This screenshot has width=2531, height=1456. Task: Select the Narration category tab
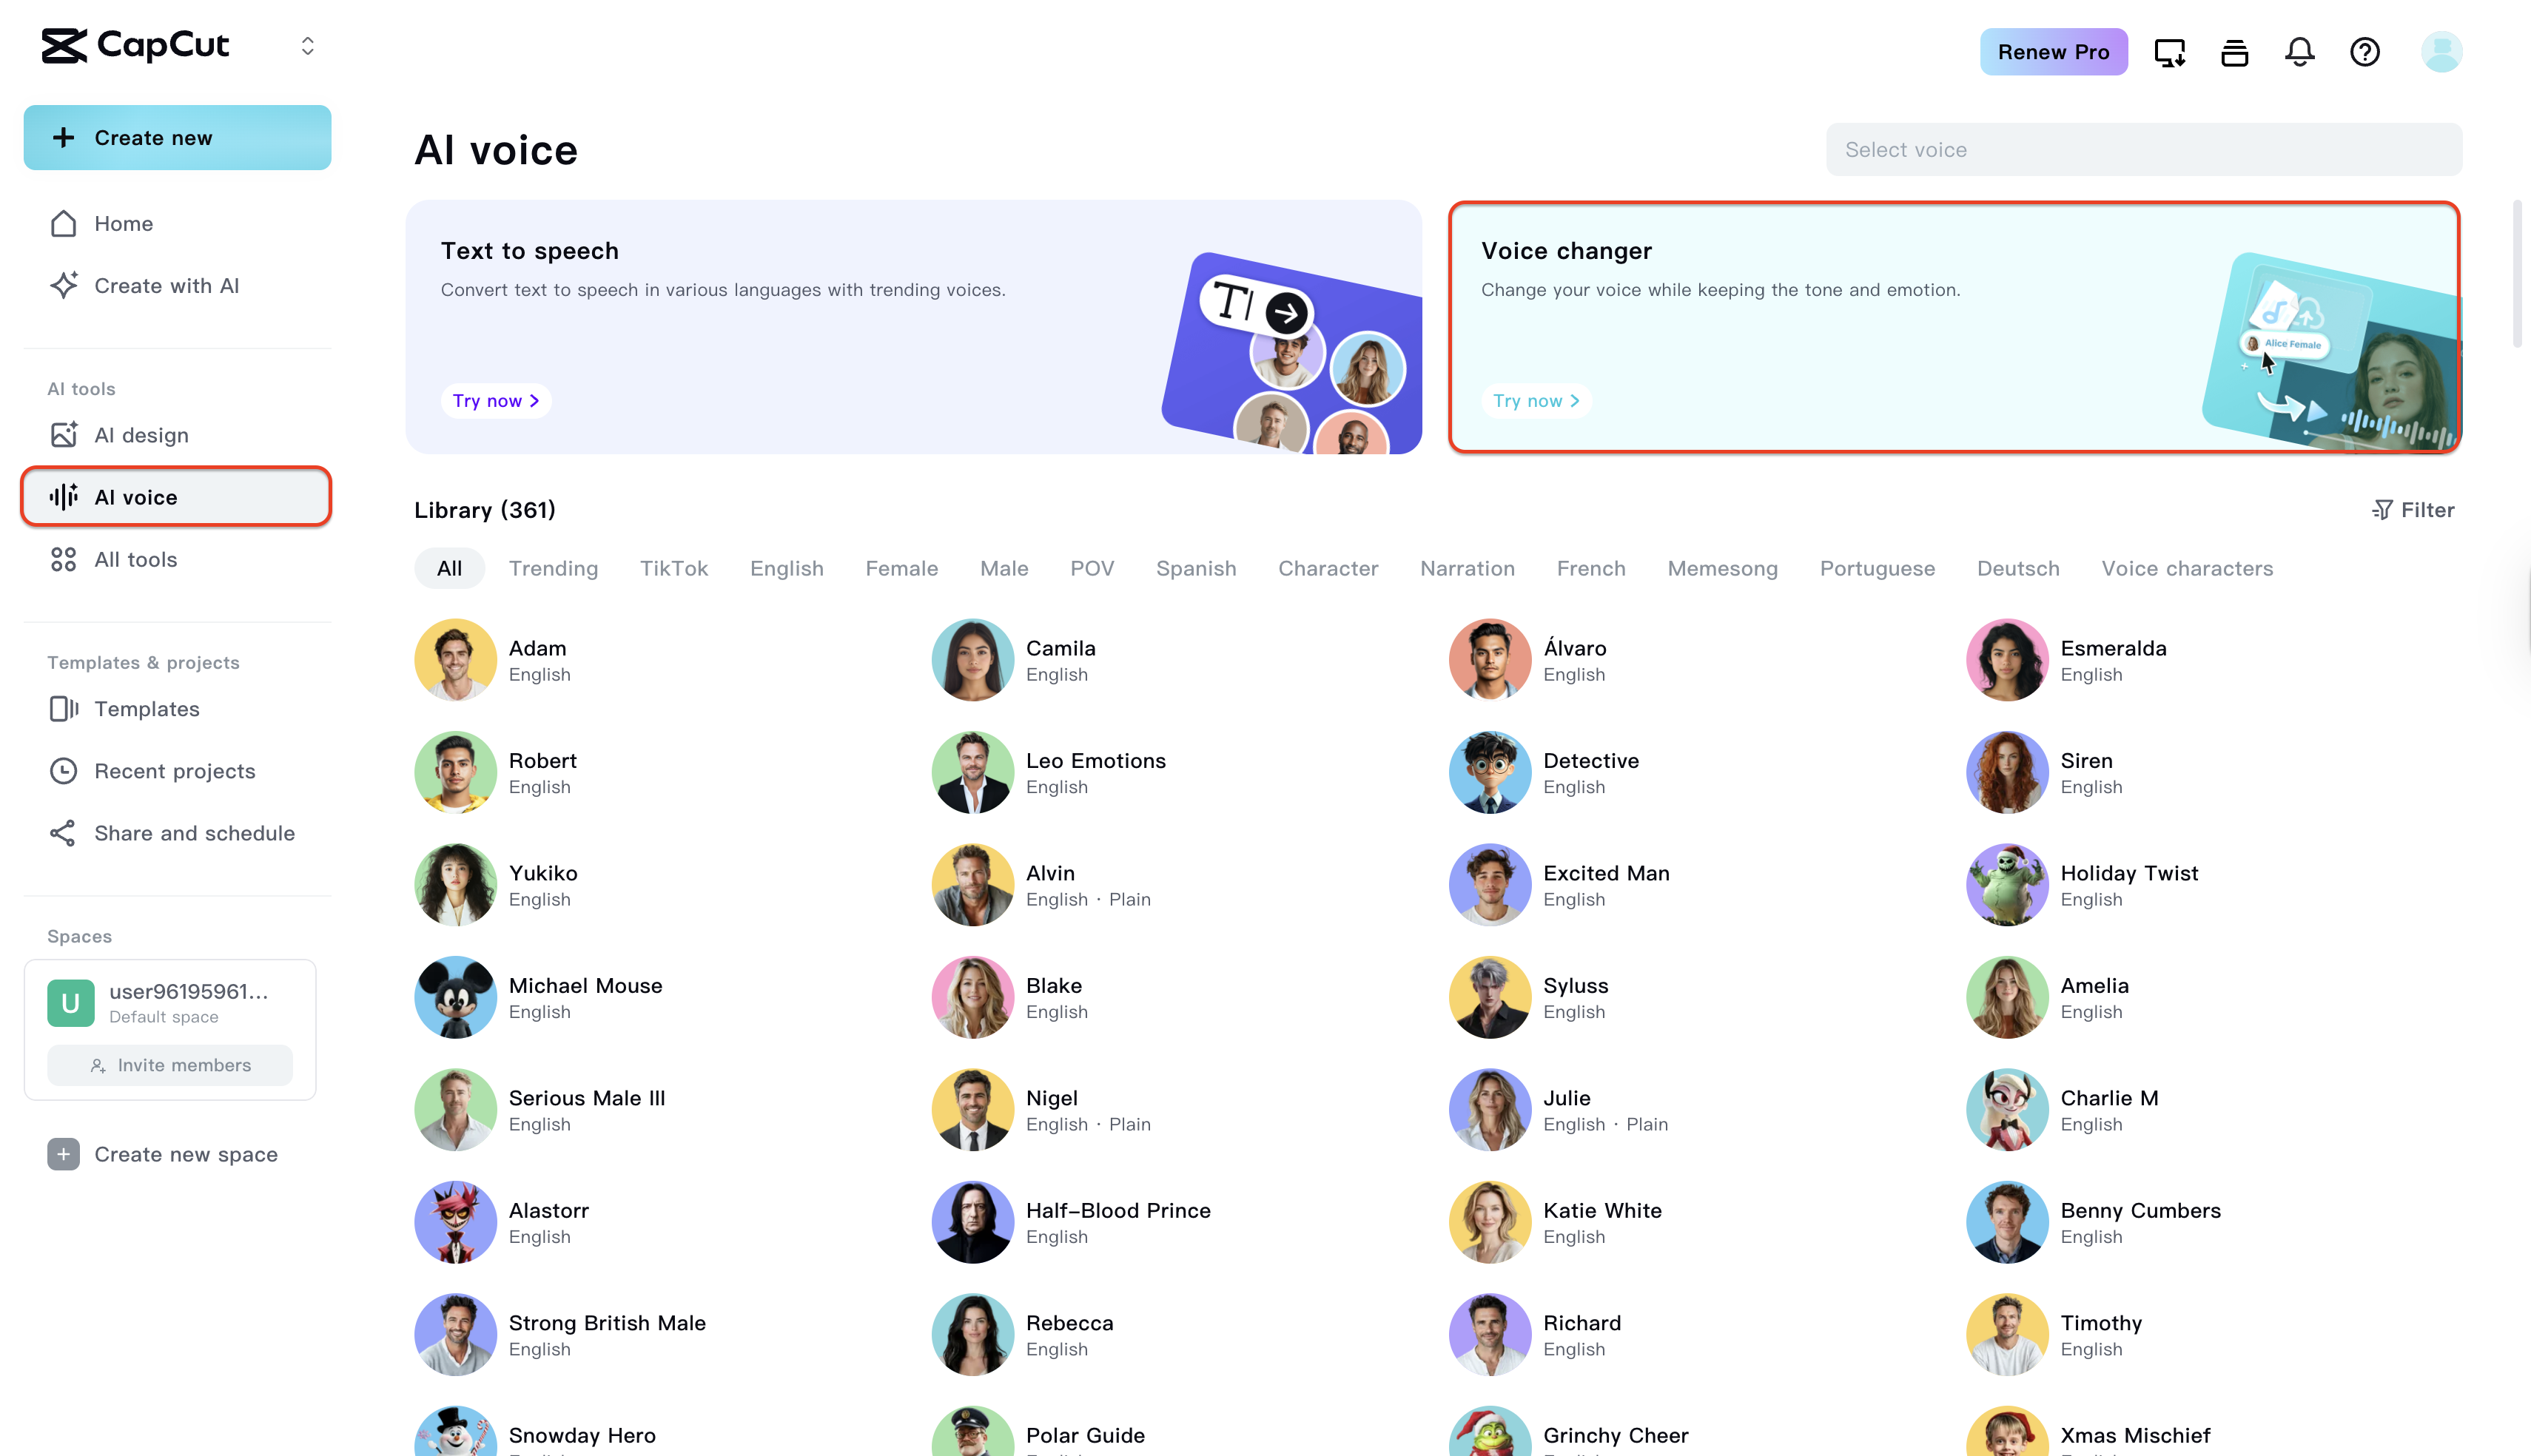pyautogui.click(x=1467, y=568)
